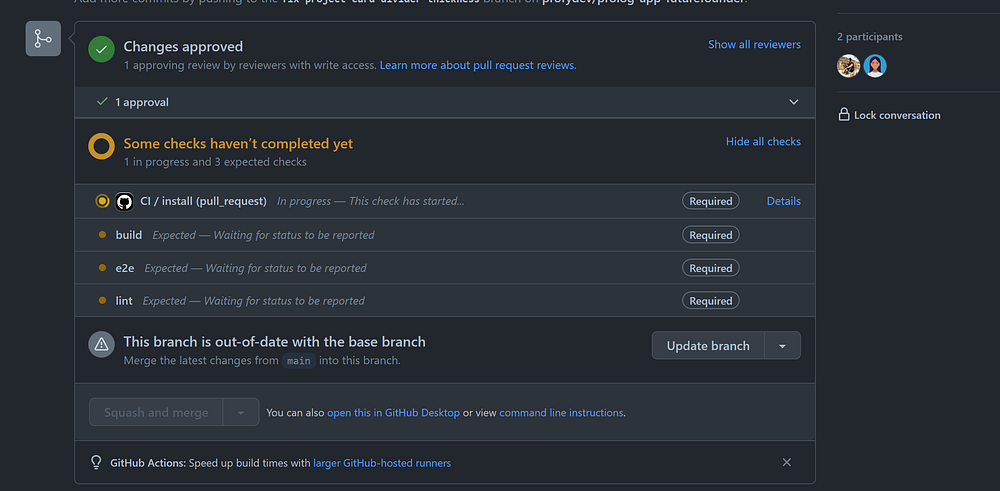1000x491 pixels.
Task: Open the Squash and merge method dropdown
Action: (x=240, y=412)
